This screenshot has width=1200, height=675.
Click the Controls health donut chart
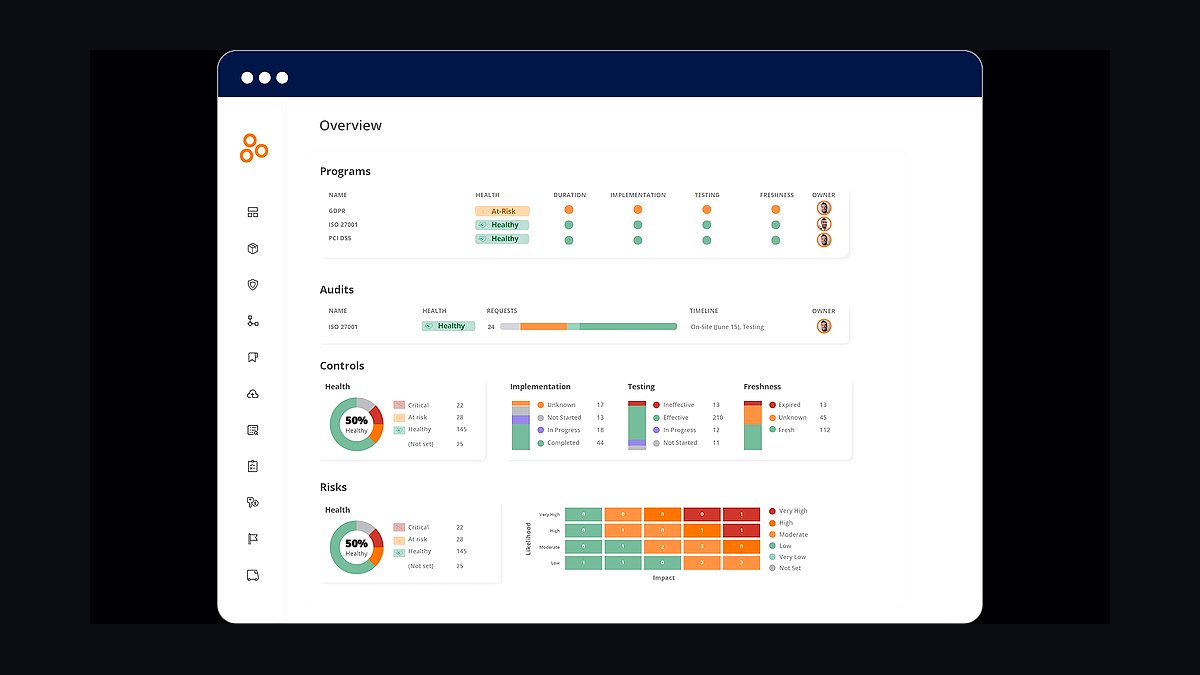[x=357, y=425]
